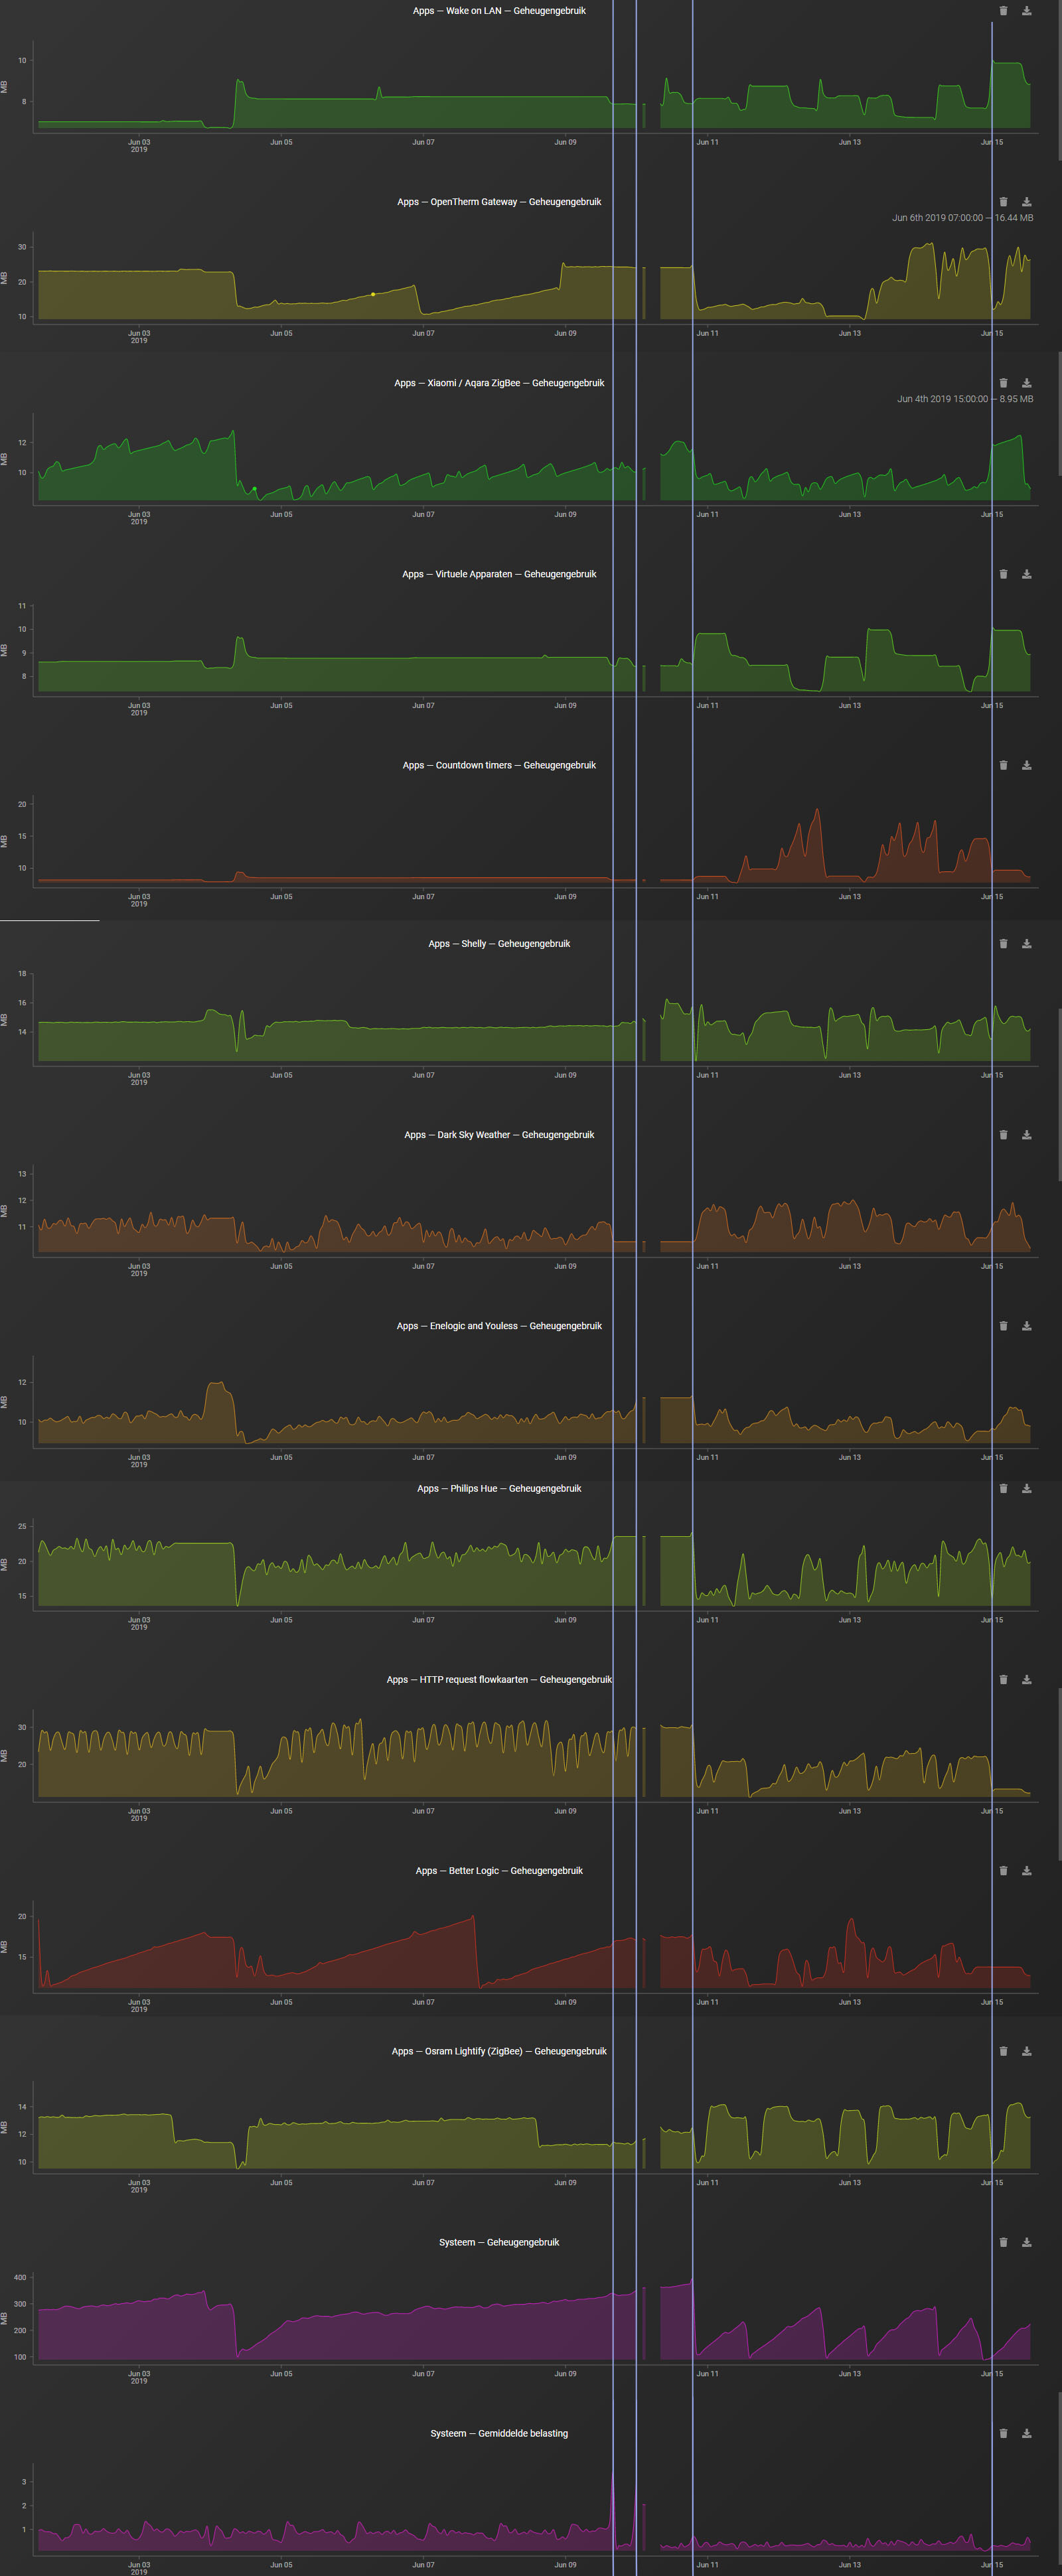This screenshot has width=1062, height=2576.
Task: Click the 'Systeem — Gemiddelde belasting' chart title
Action: coord(499,2433)
